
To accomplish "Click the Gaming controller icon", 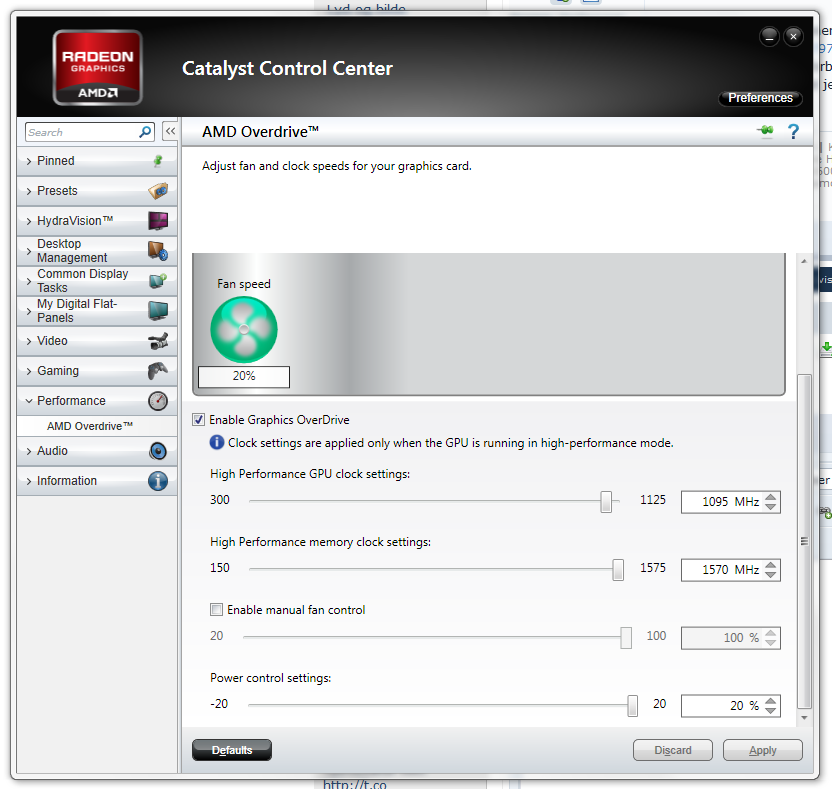I will pyautogui.click(x=158, y=371).
